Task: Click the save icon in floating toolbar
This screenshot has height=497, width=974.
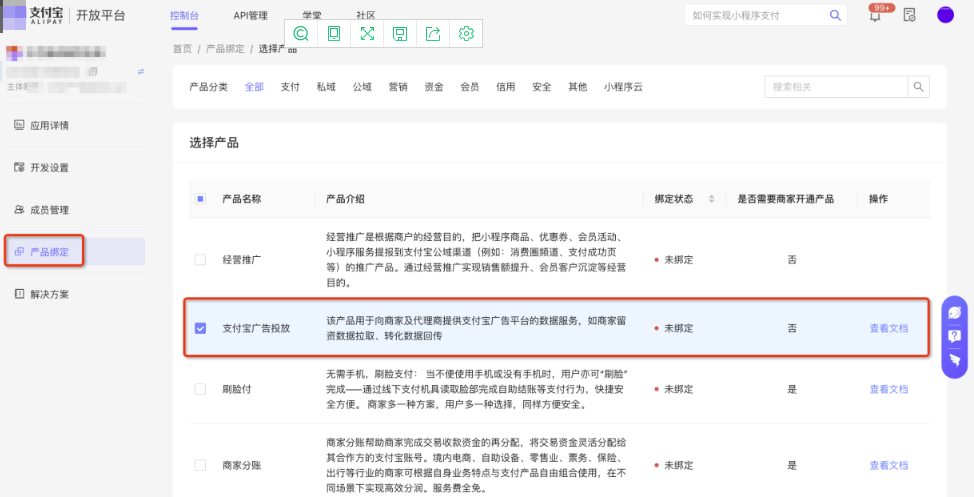Action: (x=400, y=34)
